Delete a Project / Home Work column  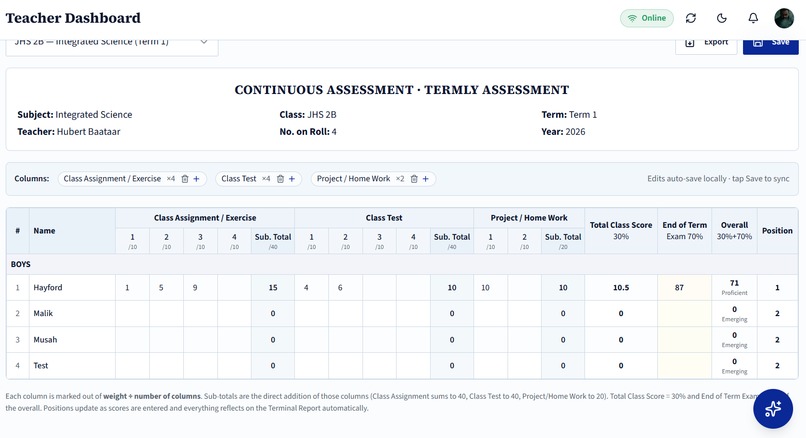click(x=414, y=179)
